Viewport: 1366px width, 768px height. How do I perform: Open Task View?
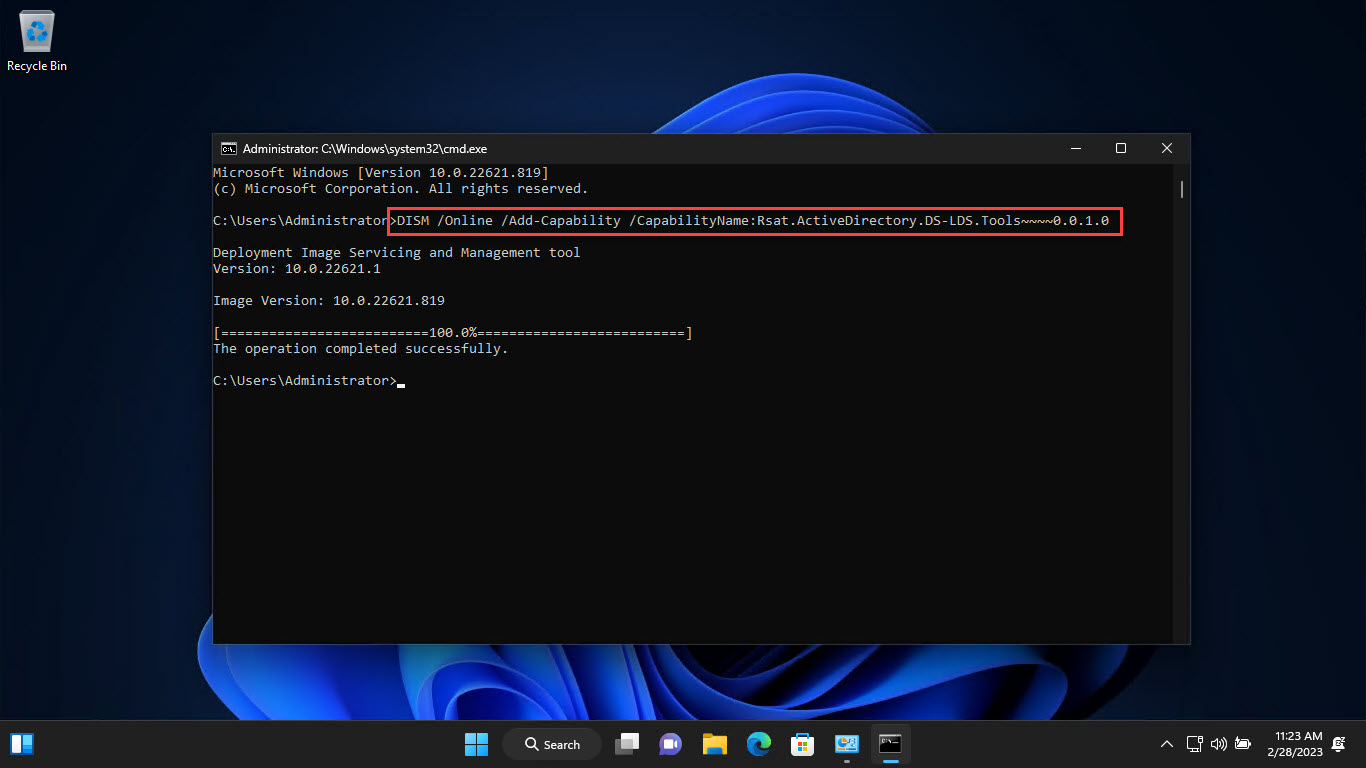[627, 743]
